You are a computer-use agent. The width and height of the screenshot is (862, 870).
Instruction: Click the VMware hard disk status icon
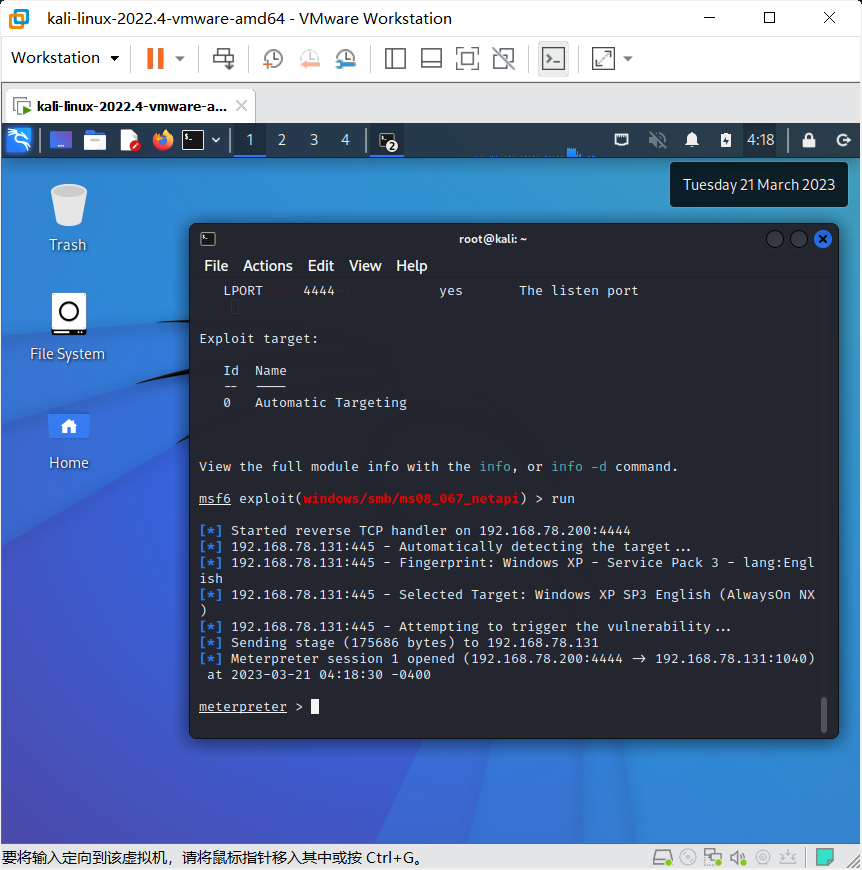click(x=662, y=857)
